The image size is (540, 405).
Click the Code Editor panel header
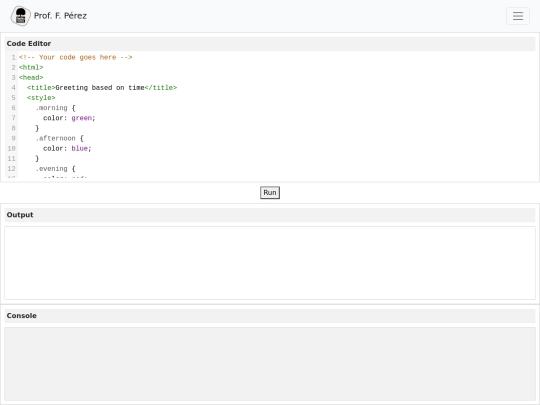[x=270, y=44]
